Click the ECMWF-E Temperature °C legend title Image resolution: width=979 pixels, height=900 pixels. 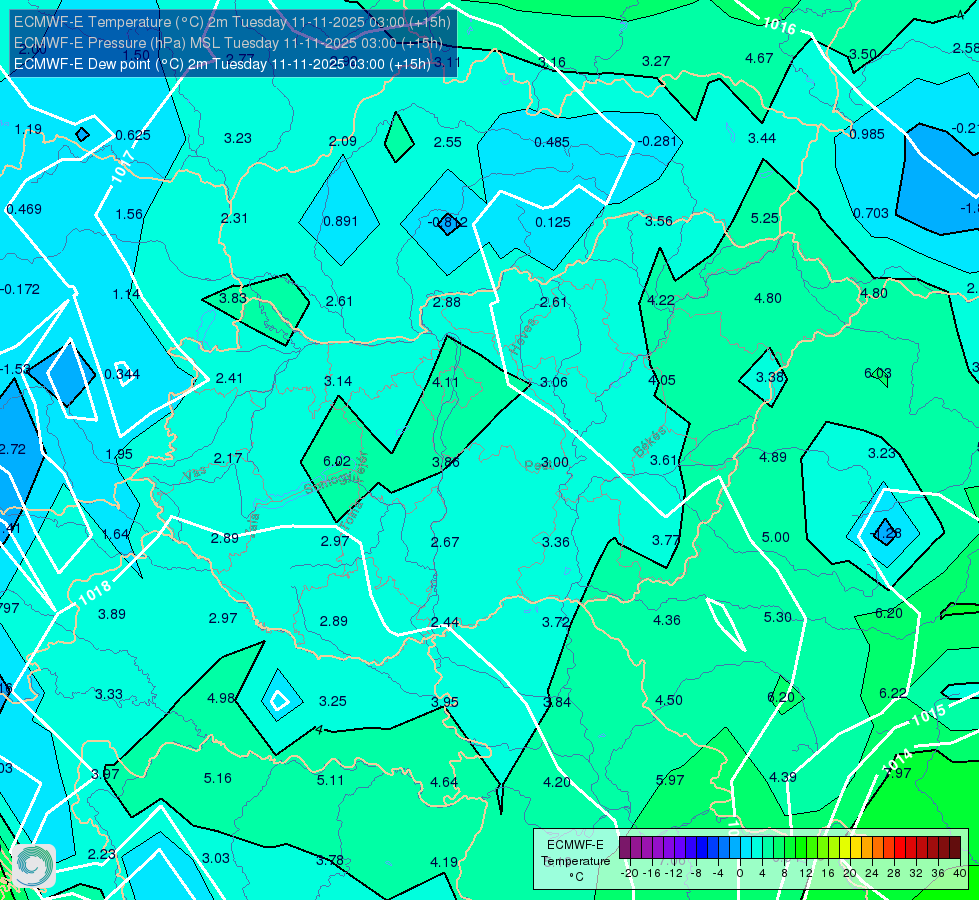pos(575,861)
